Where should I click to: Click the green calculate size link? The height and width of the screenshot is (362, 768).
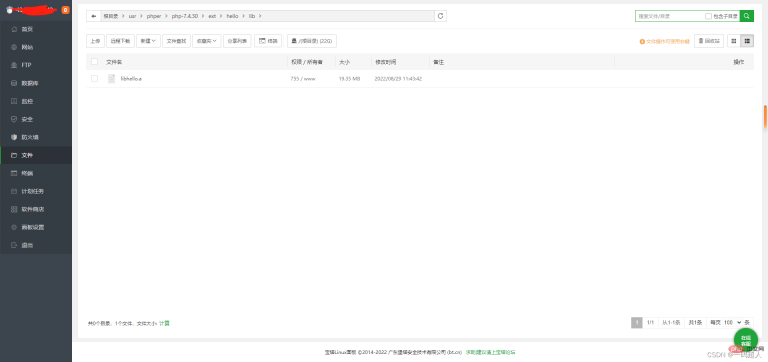coord(164,323)
